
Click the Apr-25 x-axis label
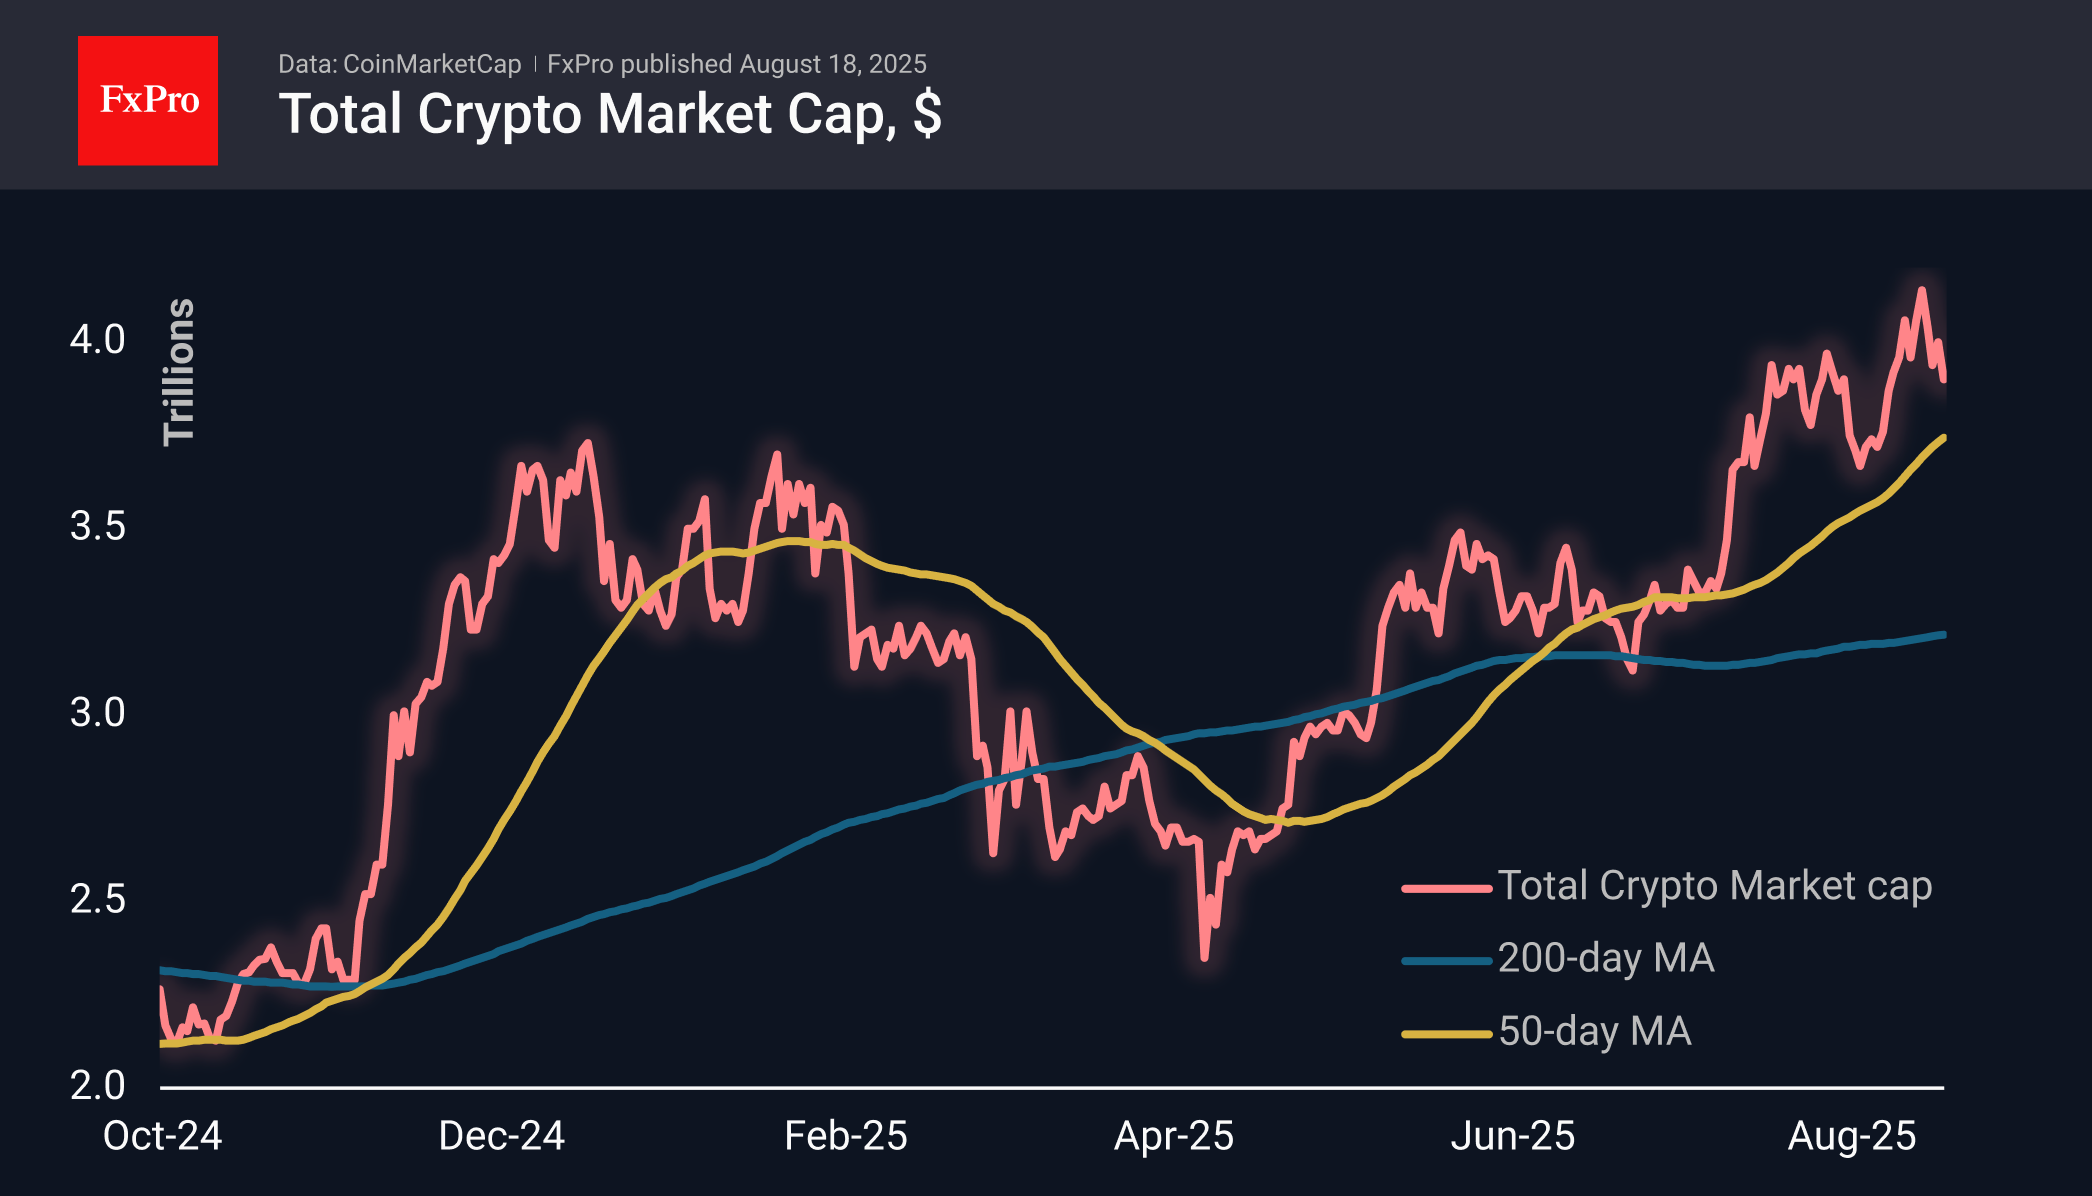click(1173, 1136)
